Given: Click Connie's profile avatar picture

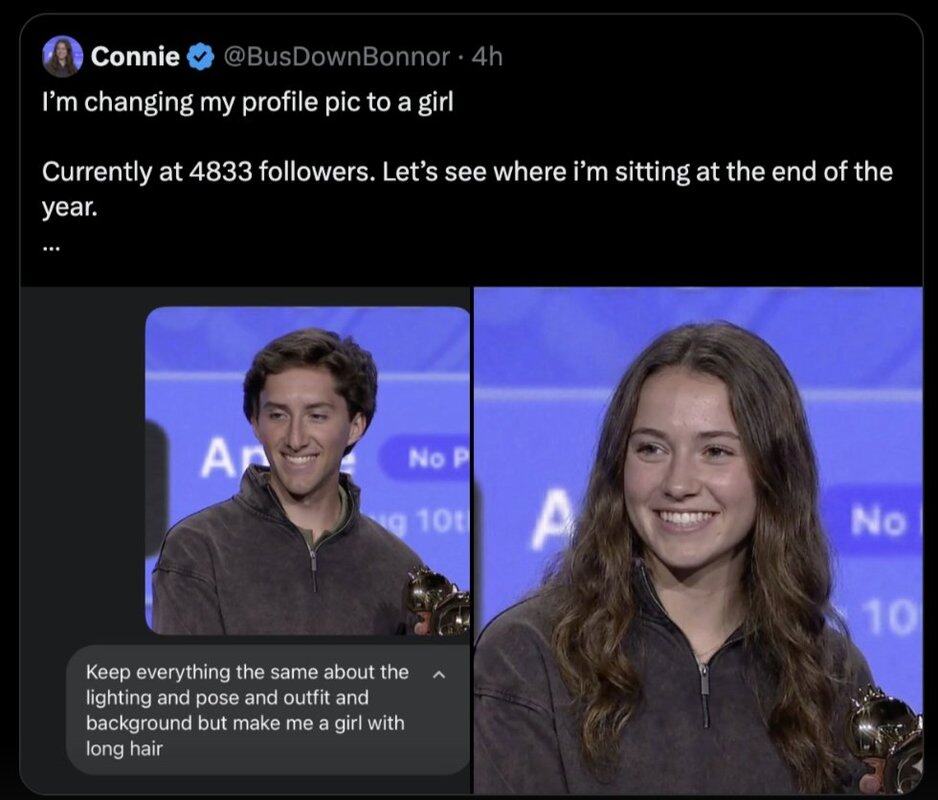Looking at the screenshot, I should (x=61, y=57).
